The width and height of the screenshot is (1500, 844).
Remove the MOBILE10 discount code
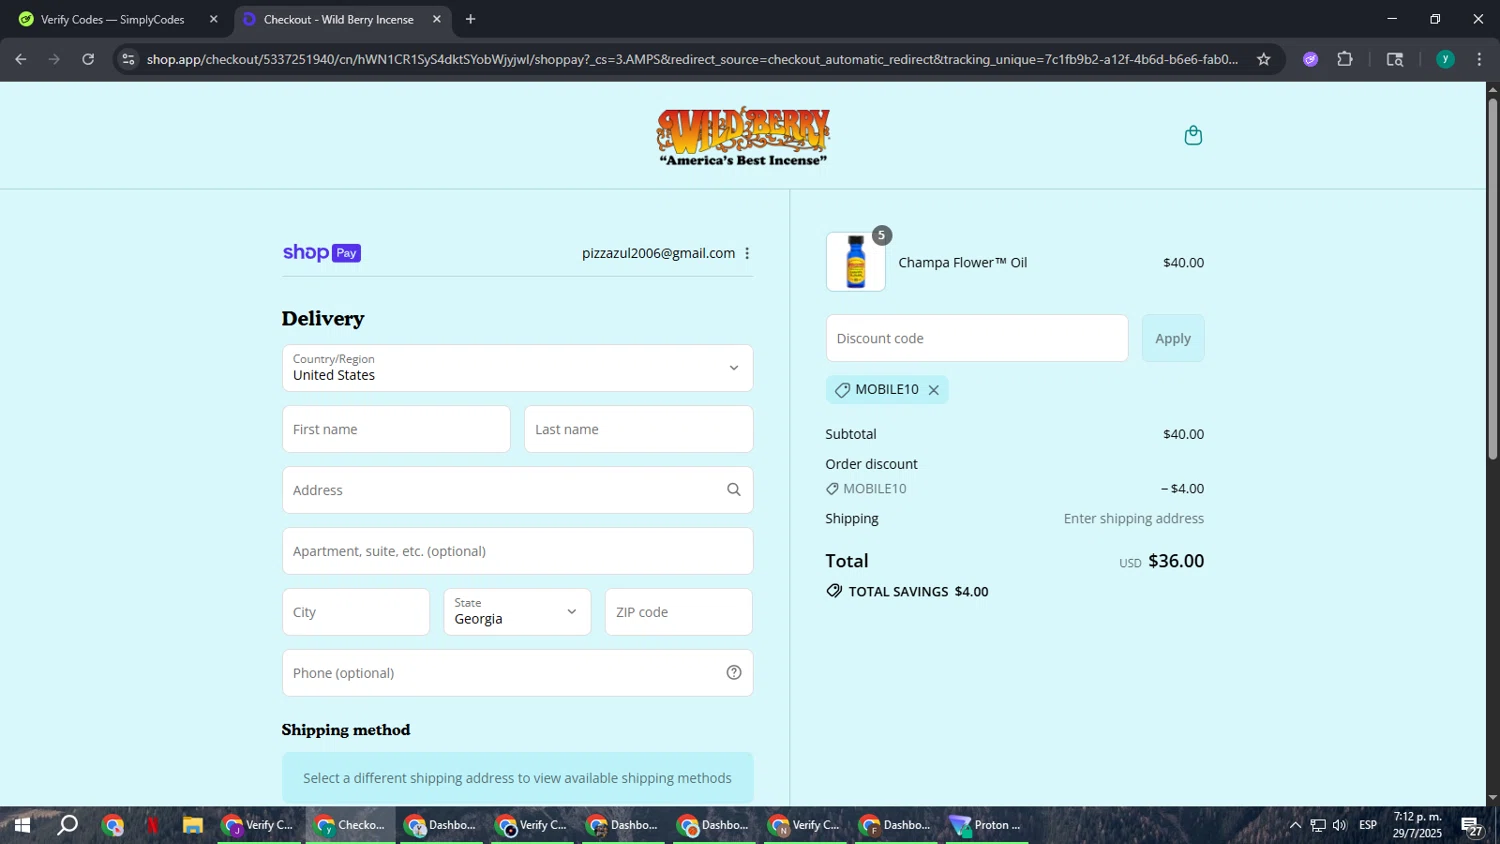tap(934, 390)
